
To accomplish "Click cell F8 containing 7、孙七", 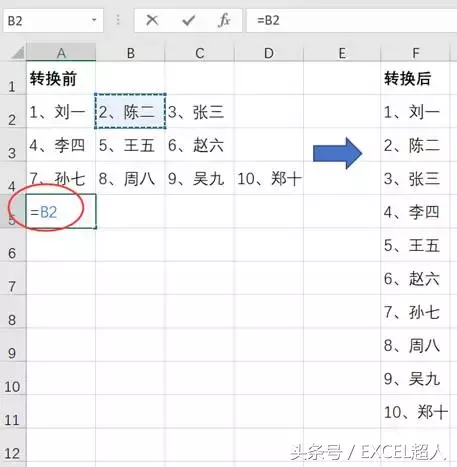I will [416, 312].
